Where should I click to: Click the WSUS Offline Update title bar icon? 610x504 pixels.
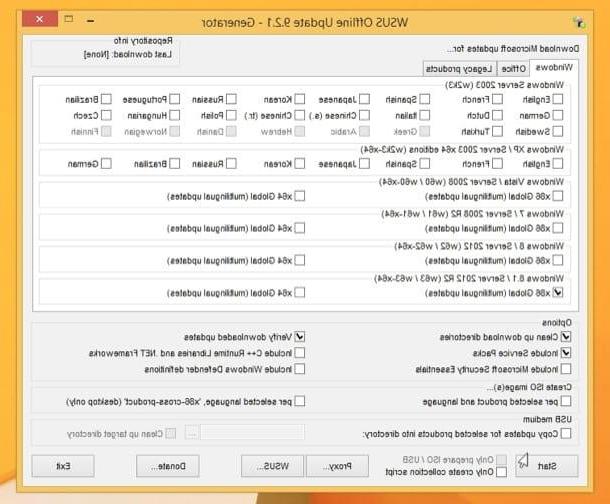click(579, 22)
